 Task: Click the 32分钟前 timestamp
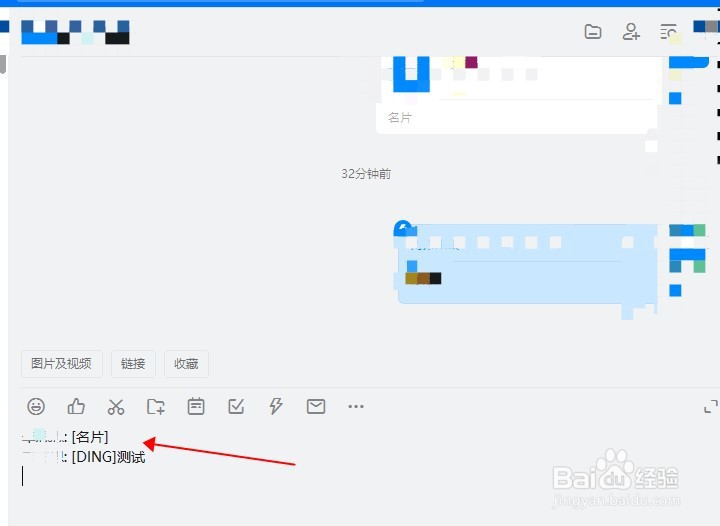tap(366, 174)
